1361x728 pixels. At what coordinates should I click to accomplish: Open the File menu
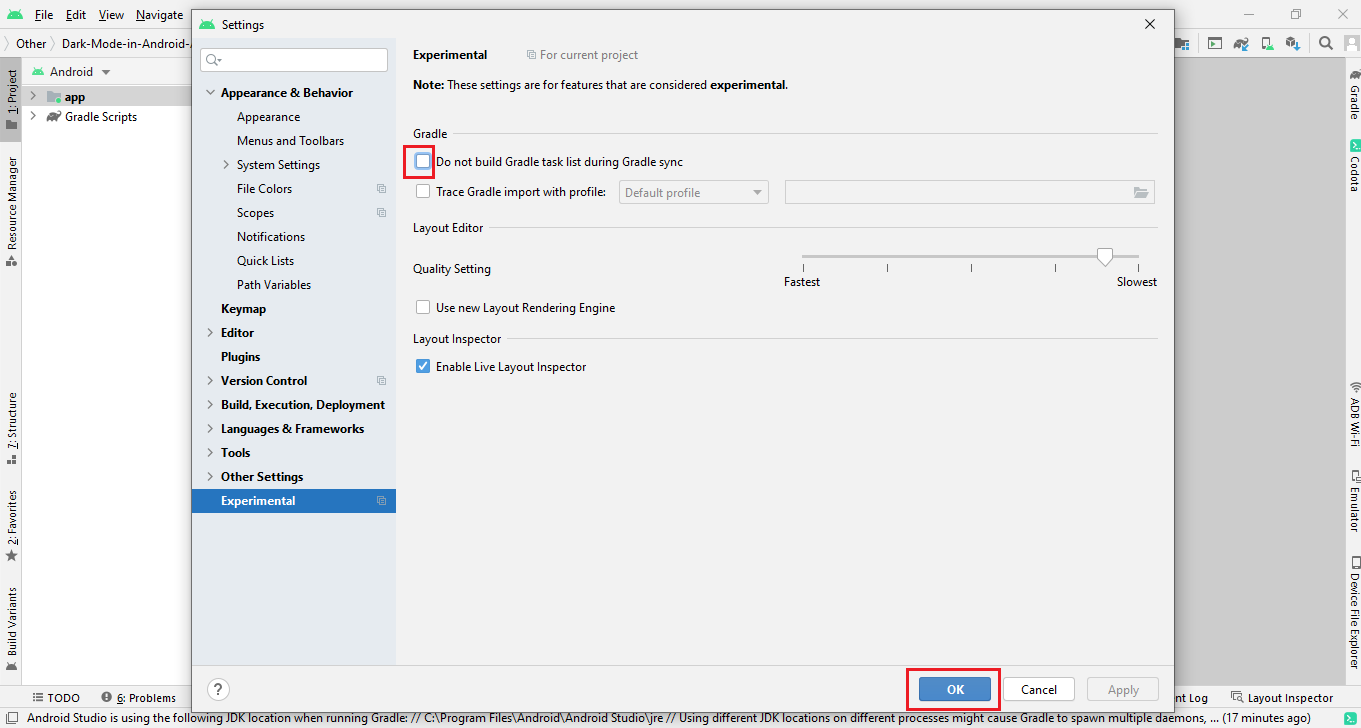pos(44,15)
